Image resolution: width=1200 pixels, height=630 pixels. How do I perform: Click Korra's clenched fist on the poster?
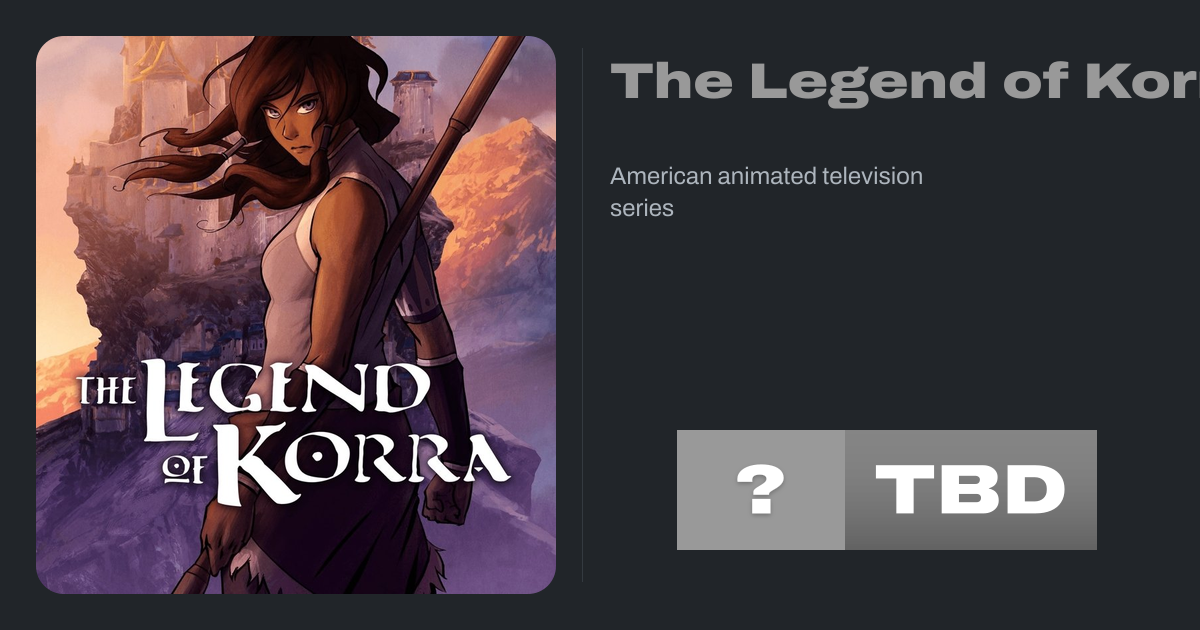click(443, 495)
